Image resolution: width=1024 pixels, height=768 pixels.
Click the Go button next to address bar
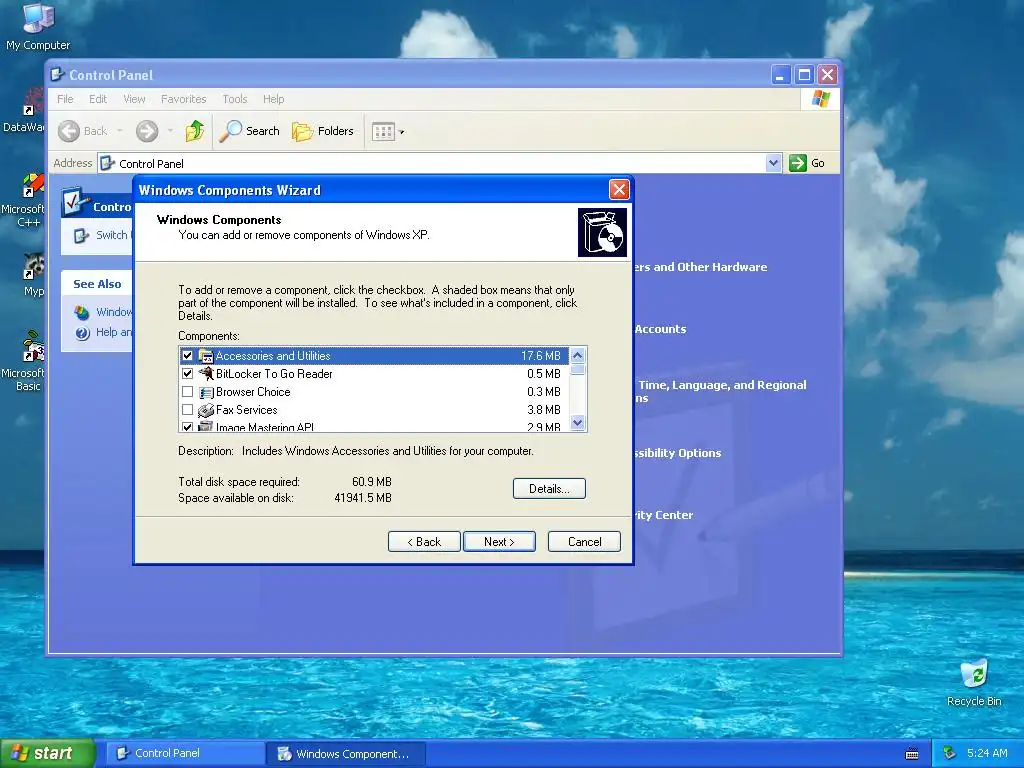[807, 163]
